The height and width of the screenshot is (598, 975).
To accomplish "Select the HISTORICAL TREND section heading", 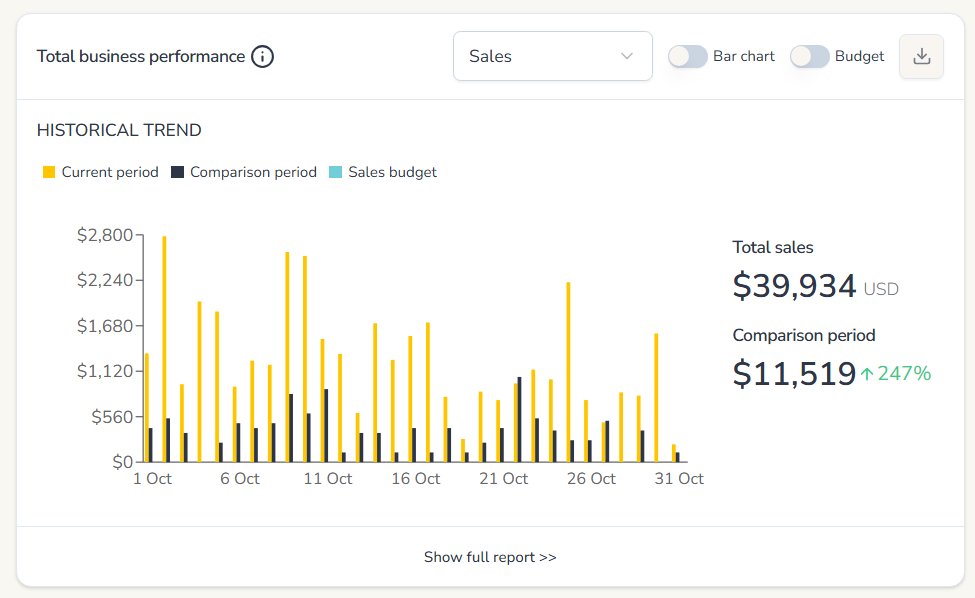I will coord(118,130).
